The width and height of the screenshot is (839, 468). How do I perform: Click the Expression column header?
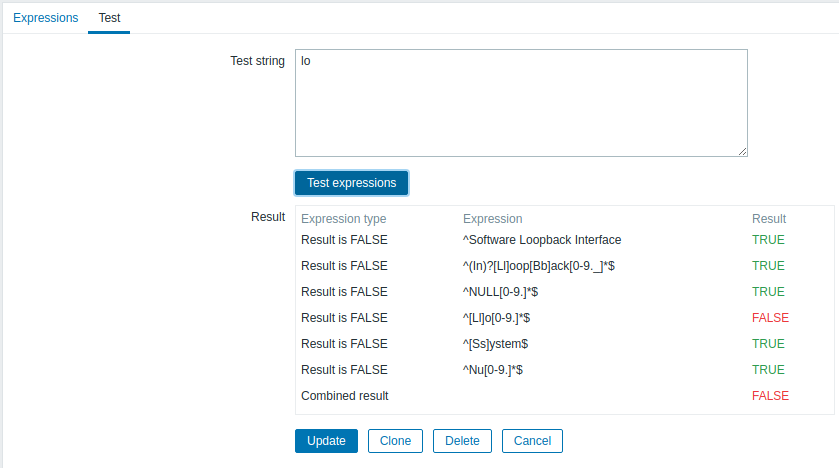[x=492, y=219]
